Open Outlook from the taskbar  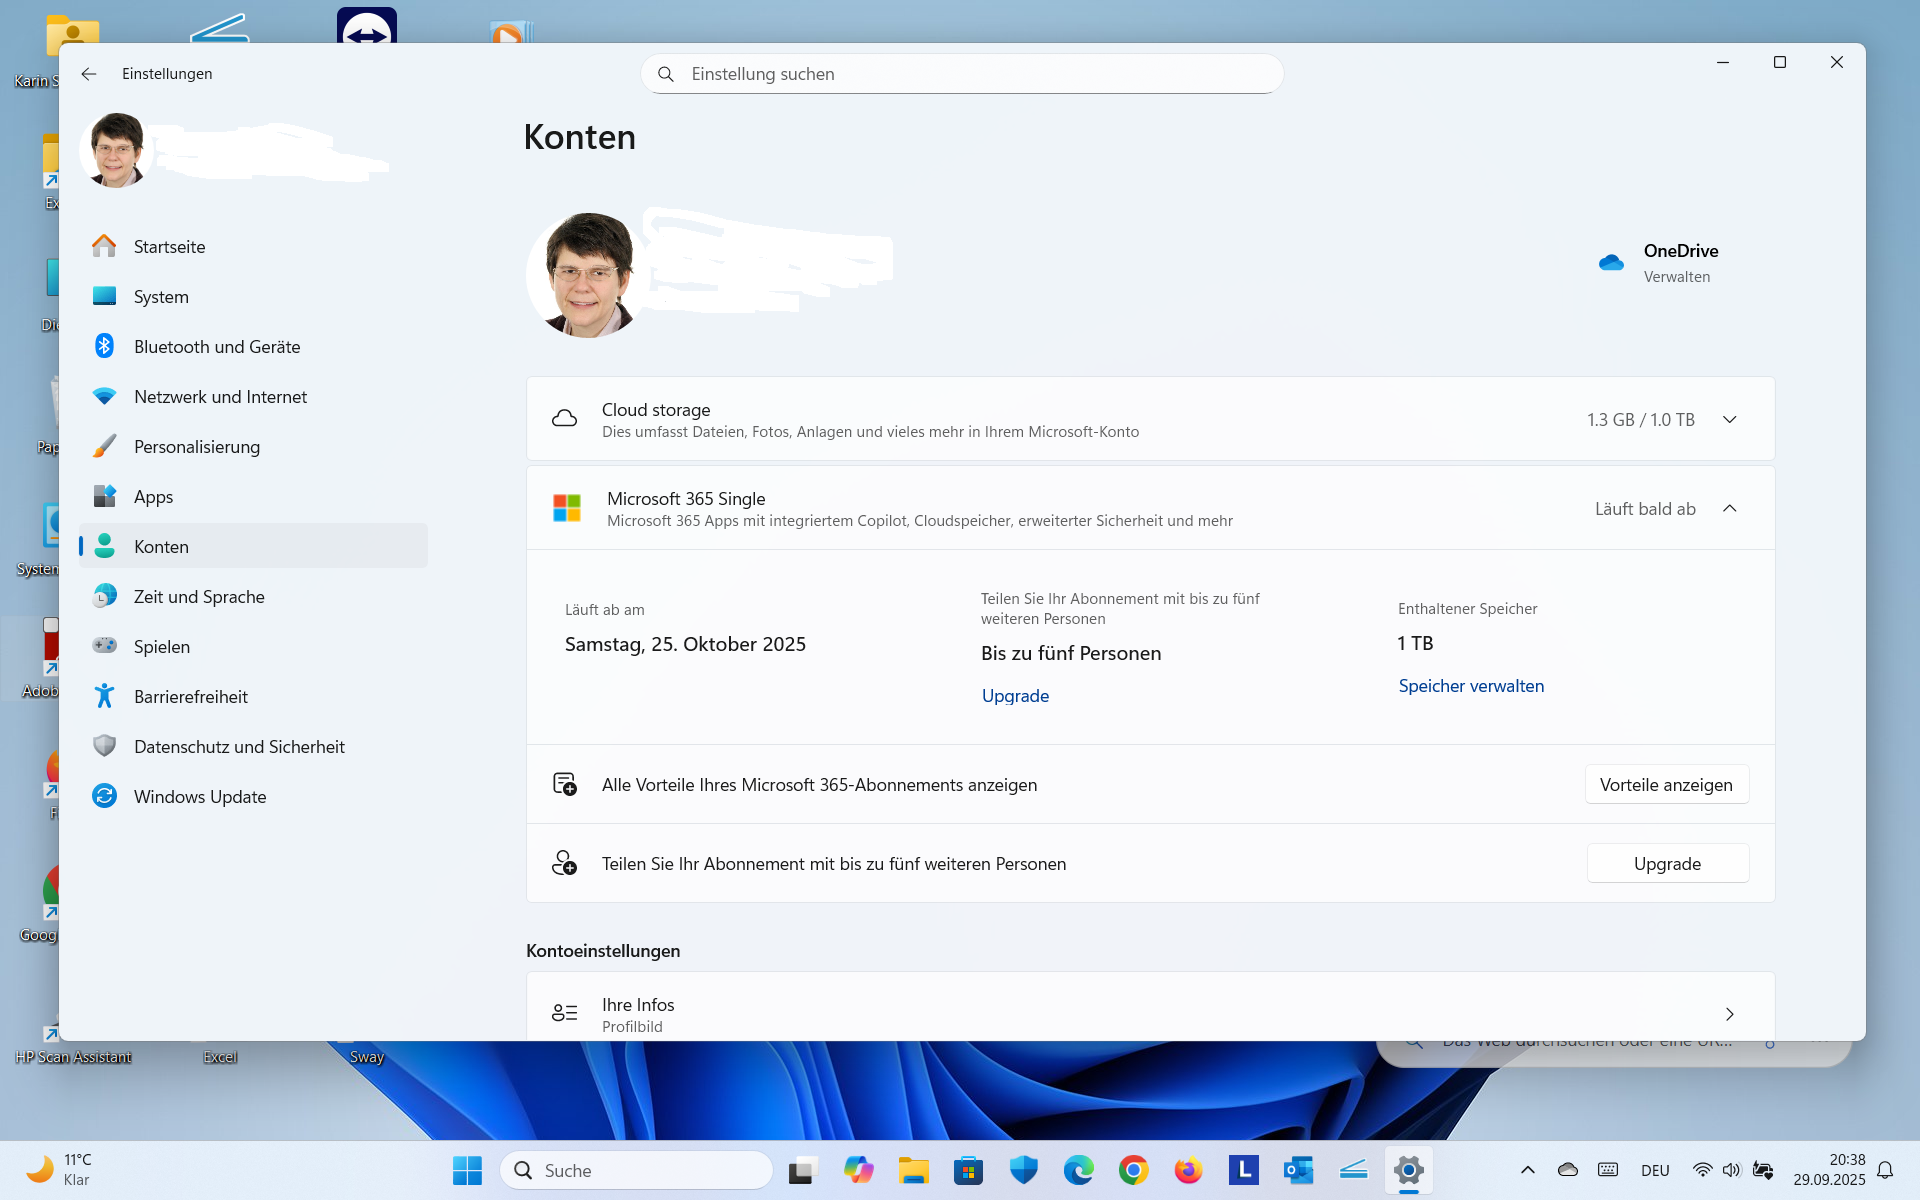tap(1298, 1169)
